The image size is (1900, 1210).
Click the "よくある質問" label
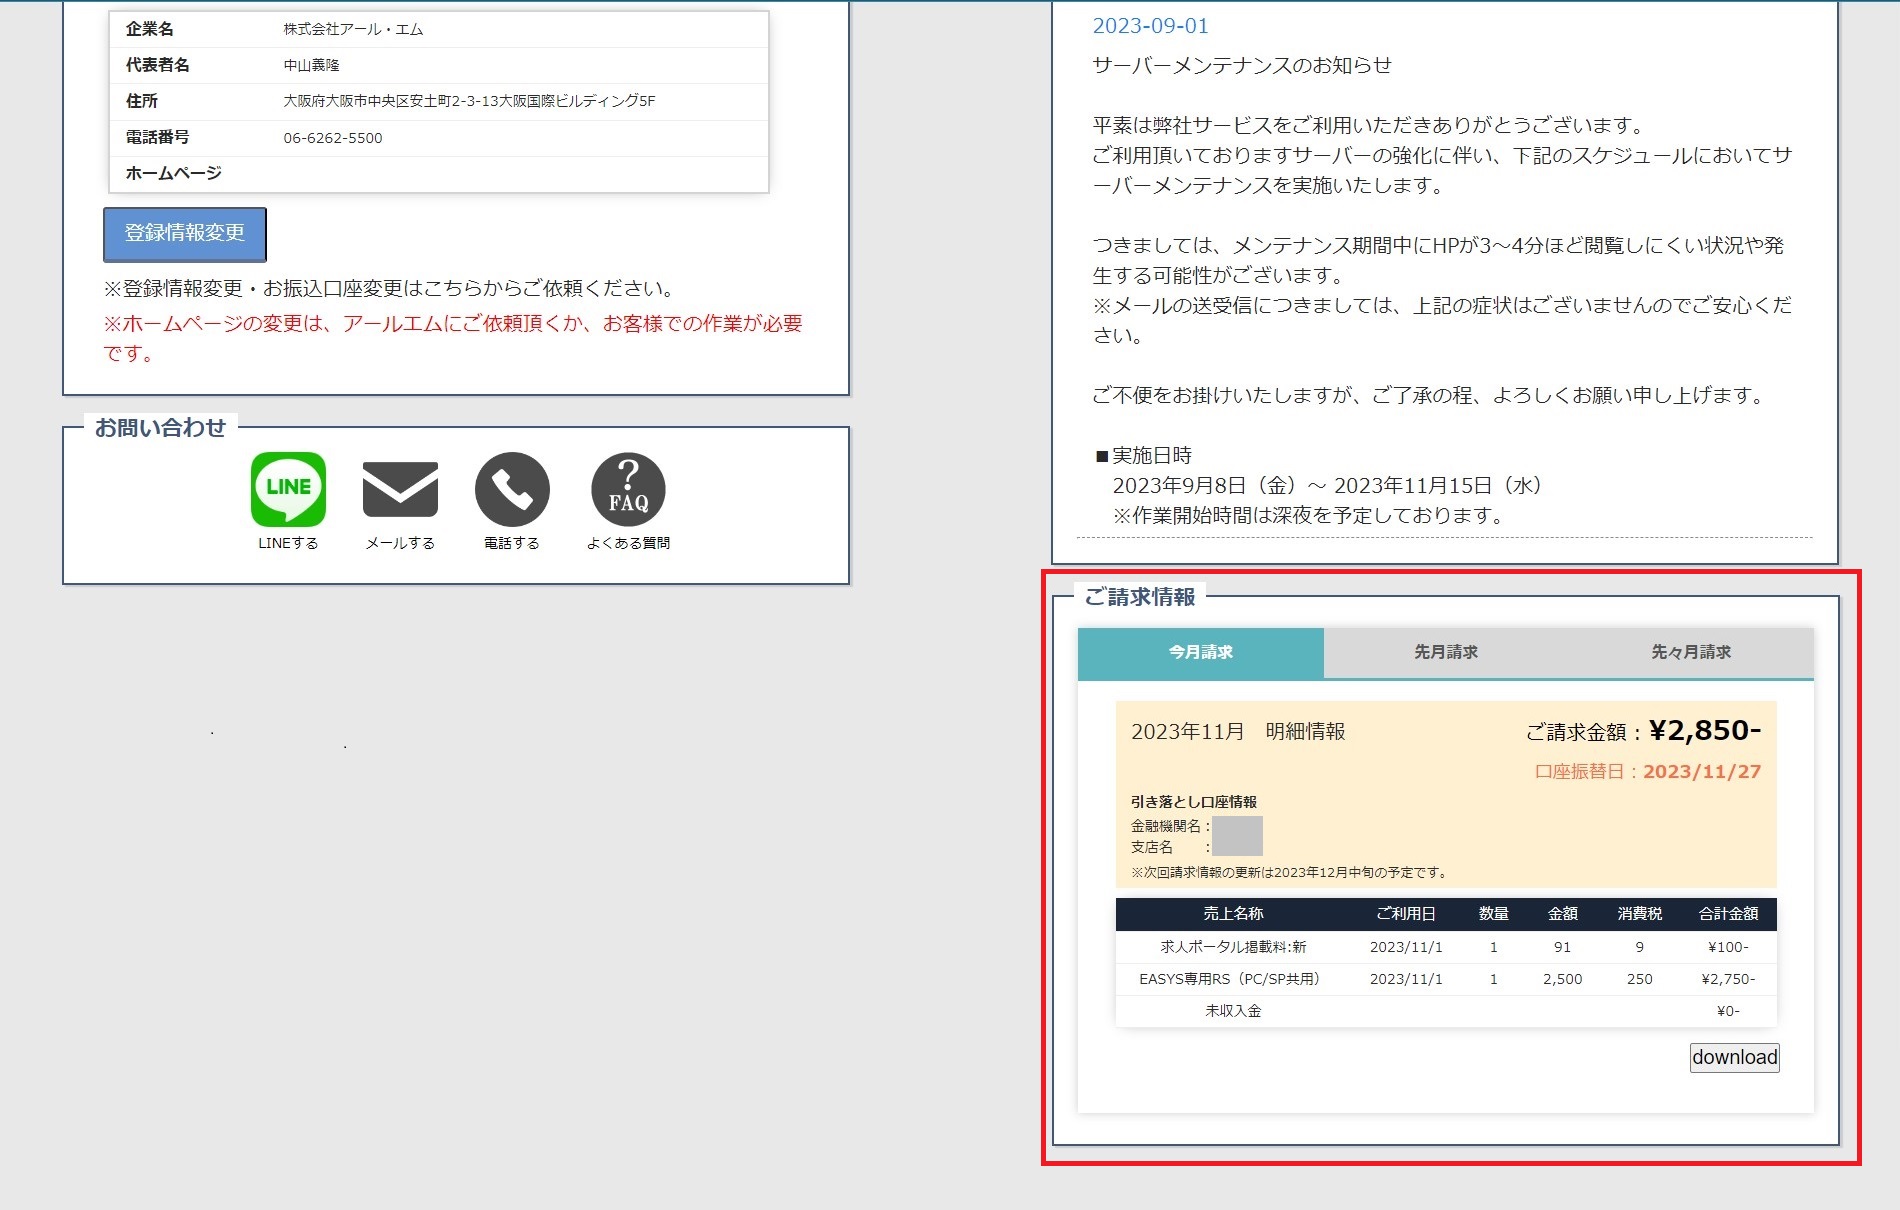click(x=628, y=543)
